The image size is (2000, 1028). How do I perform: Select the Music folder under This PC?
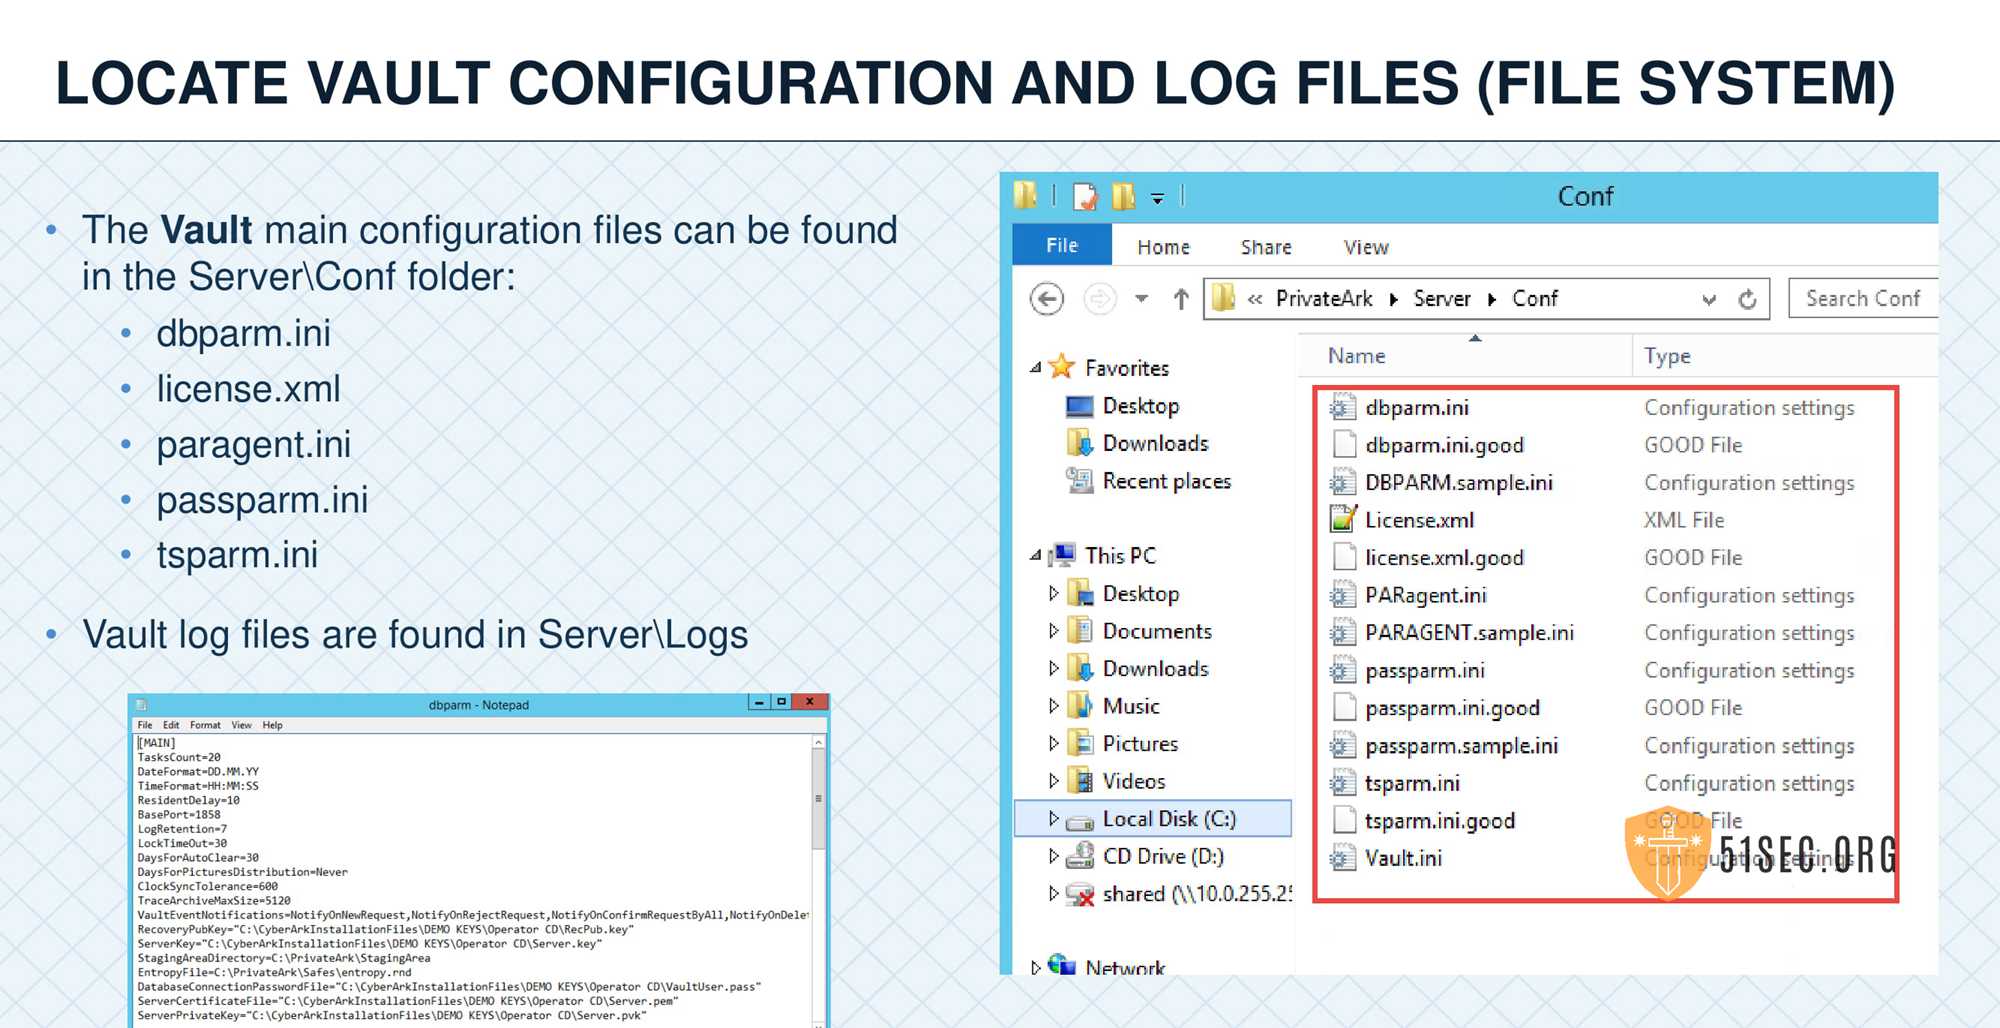click(x=1131, y=706)
